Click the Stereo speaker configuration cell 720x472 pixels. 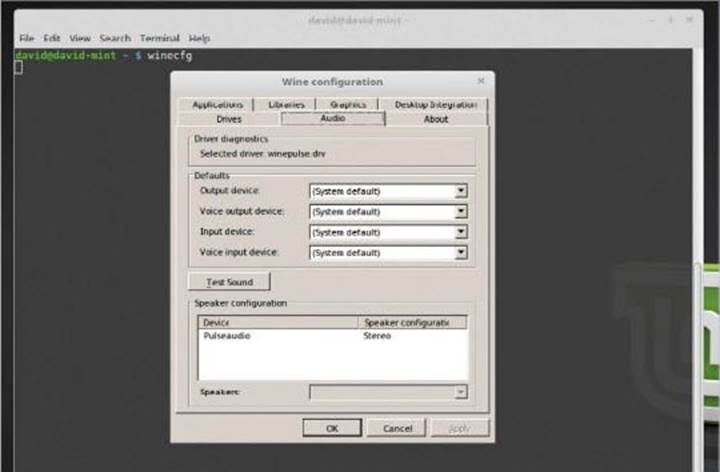(377, 336)
